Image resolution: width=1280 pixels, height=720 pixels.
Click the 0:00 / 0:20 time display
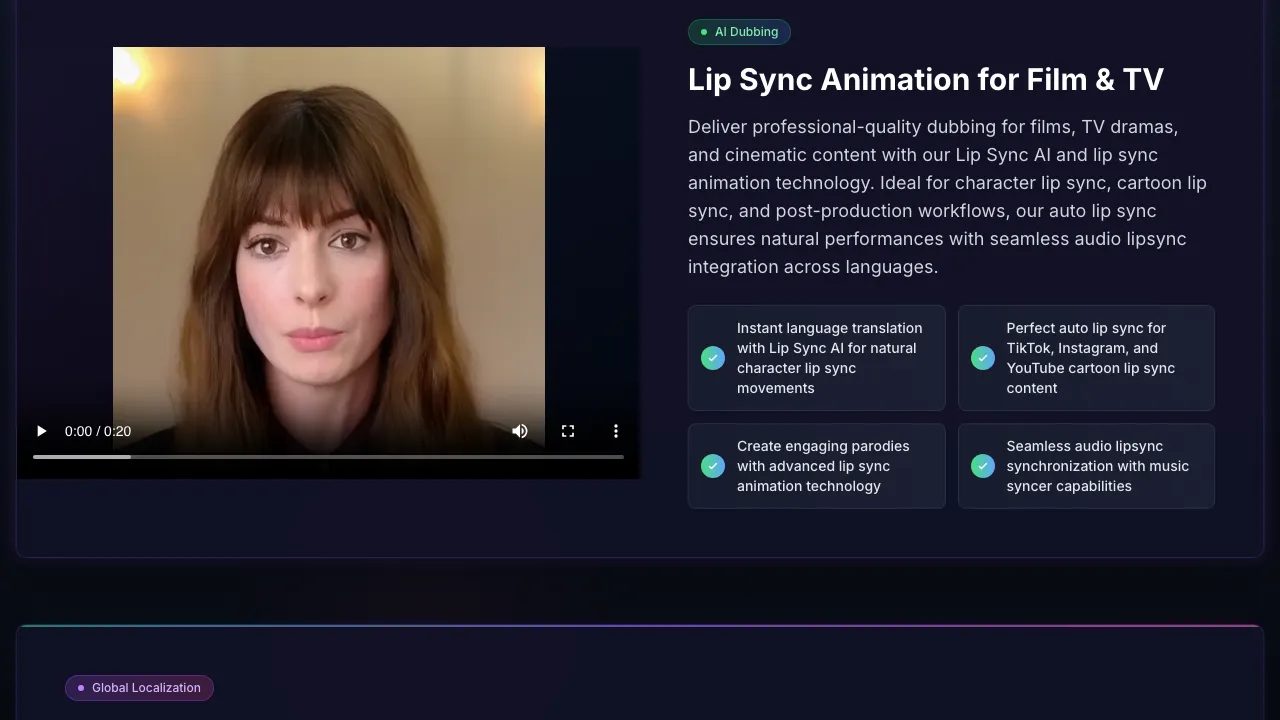[x=97, y=431]
